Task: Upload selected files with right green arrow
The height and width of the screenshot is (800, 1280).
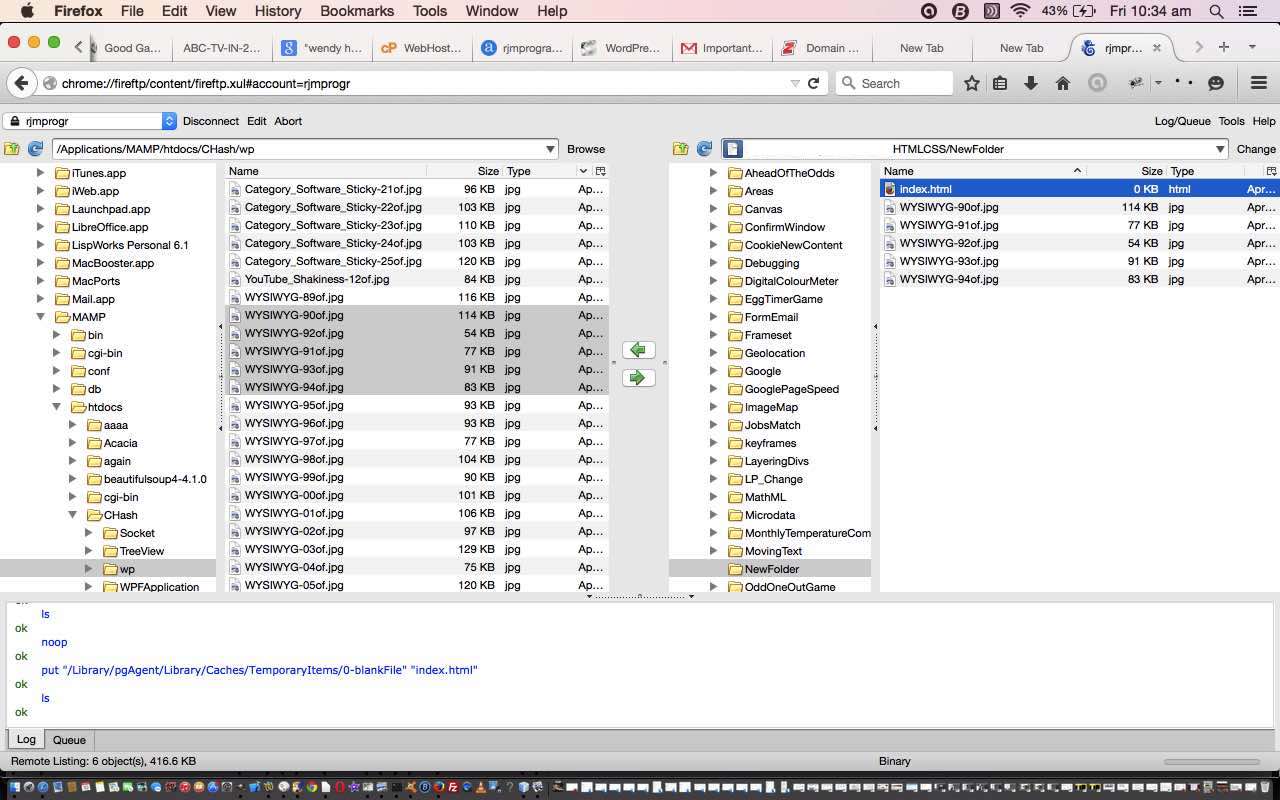Action: tap(638, 378)
